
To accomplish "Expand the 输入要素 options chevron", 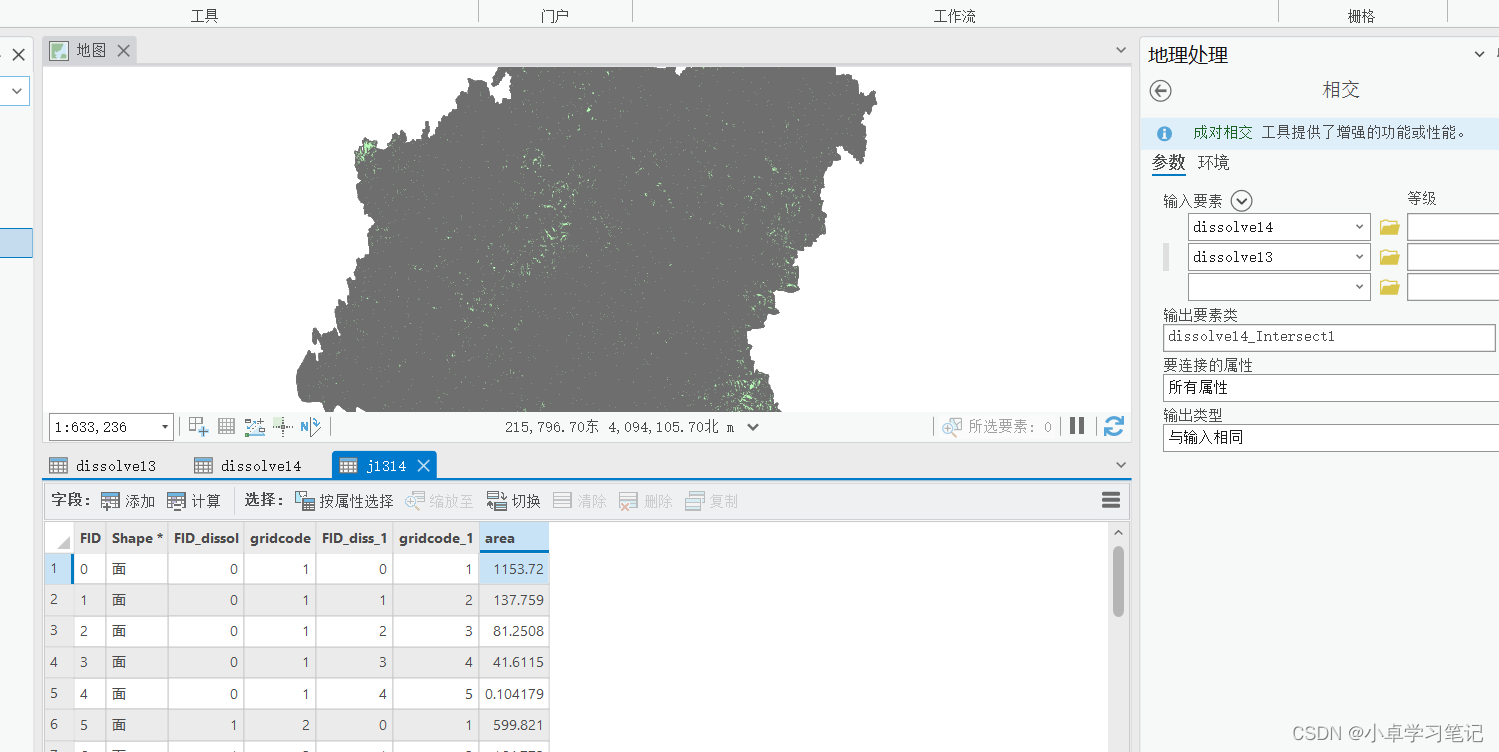I will point(1241,200).
